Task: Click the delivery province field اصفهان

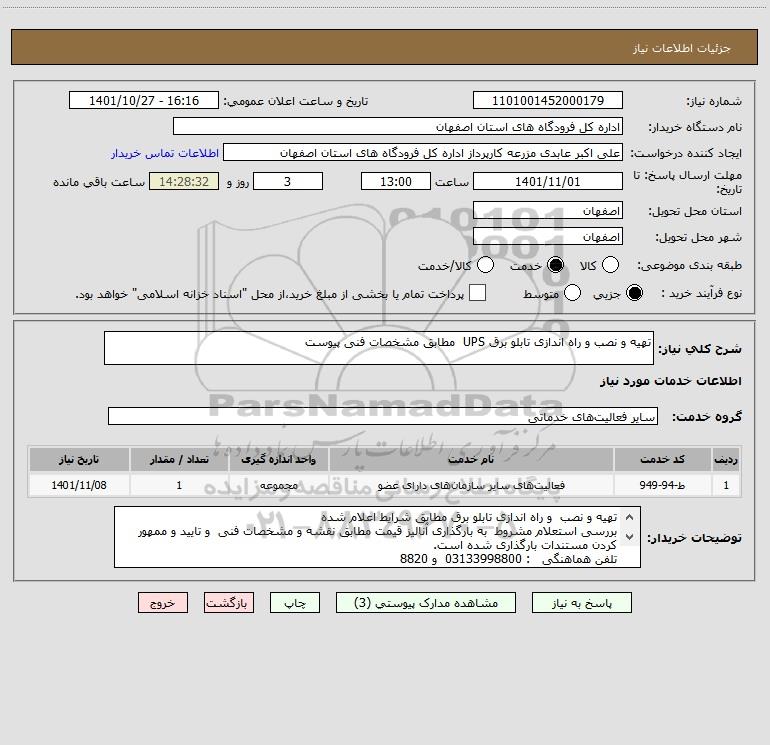Action: pyautogui.click(x=548, y=211)
